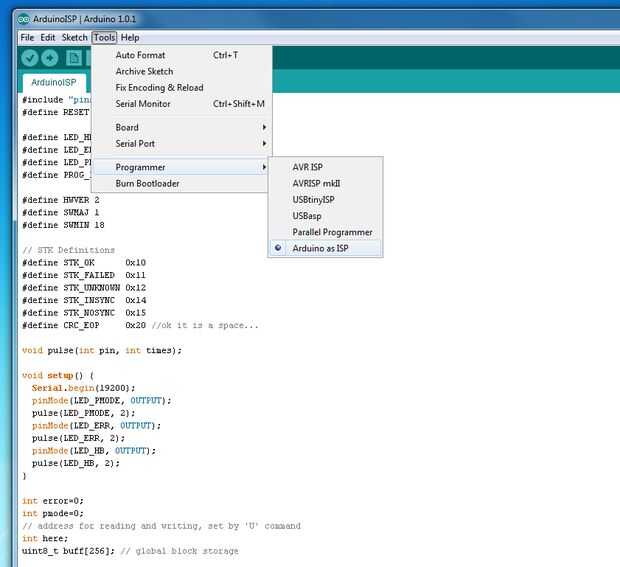Open the Help menu
The image size is (620, 567).
click(x=130, y=38)
